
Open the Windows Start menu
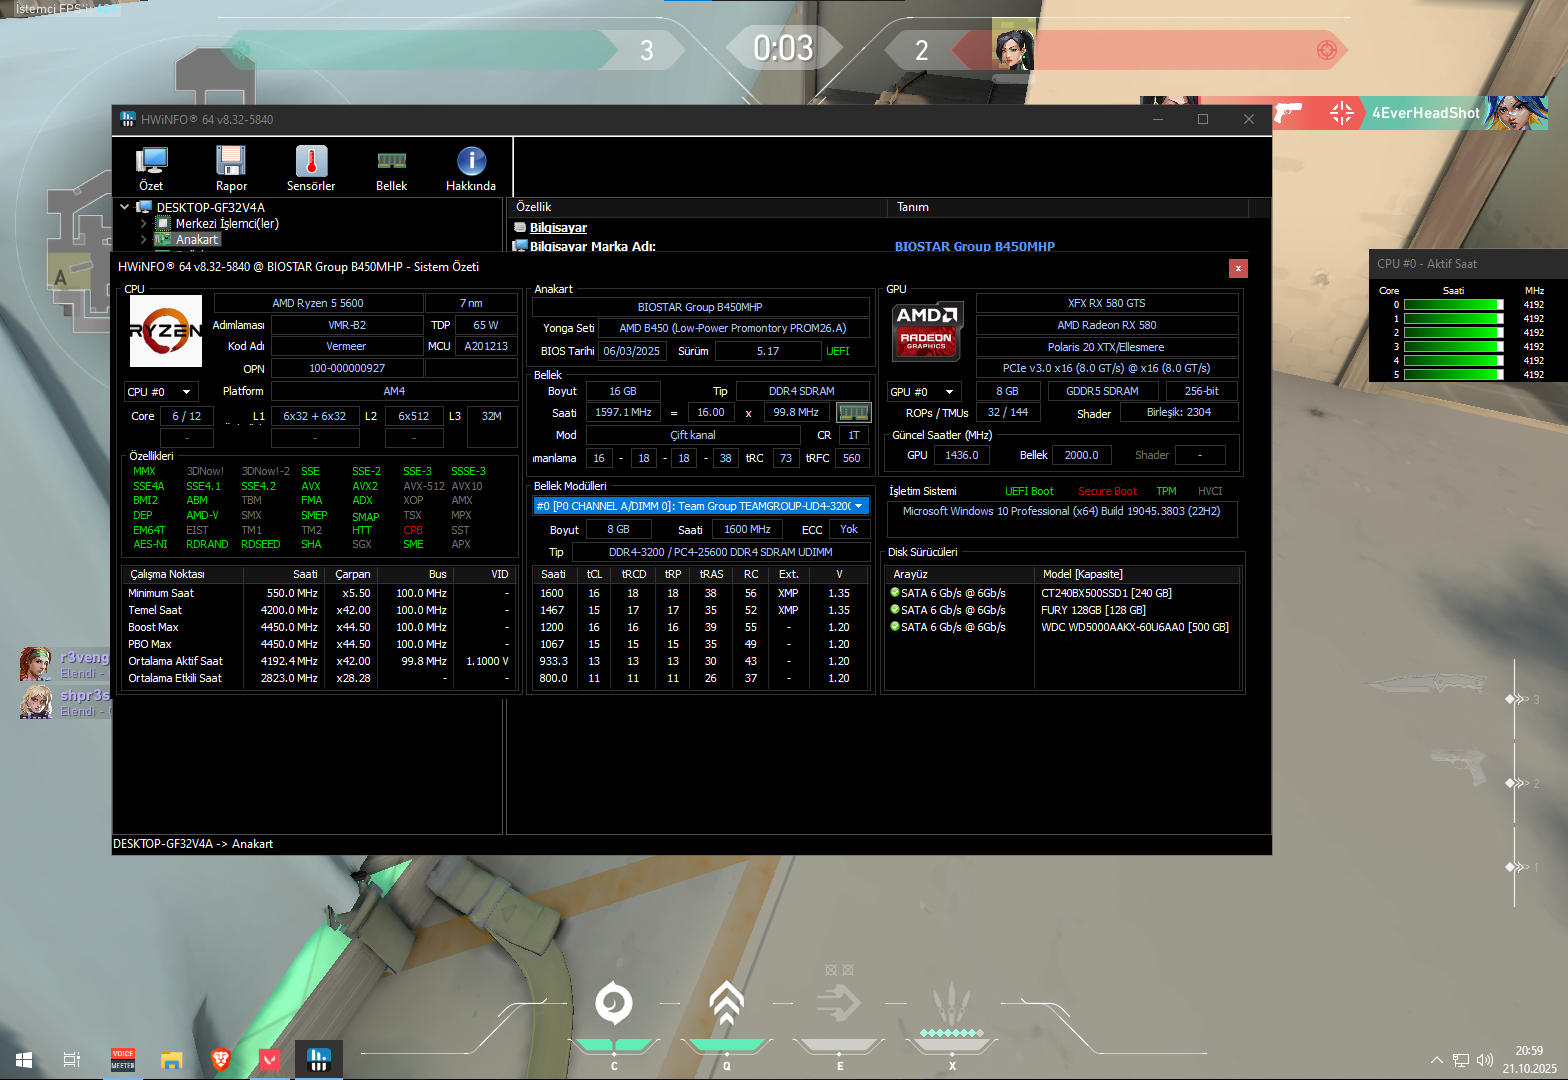coord(24,1059)
